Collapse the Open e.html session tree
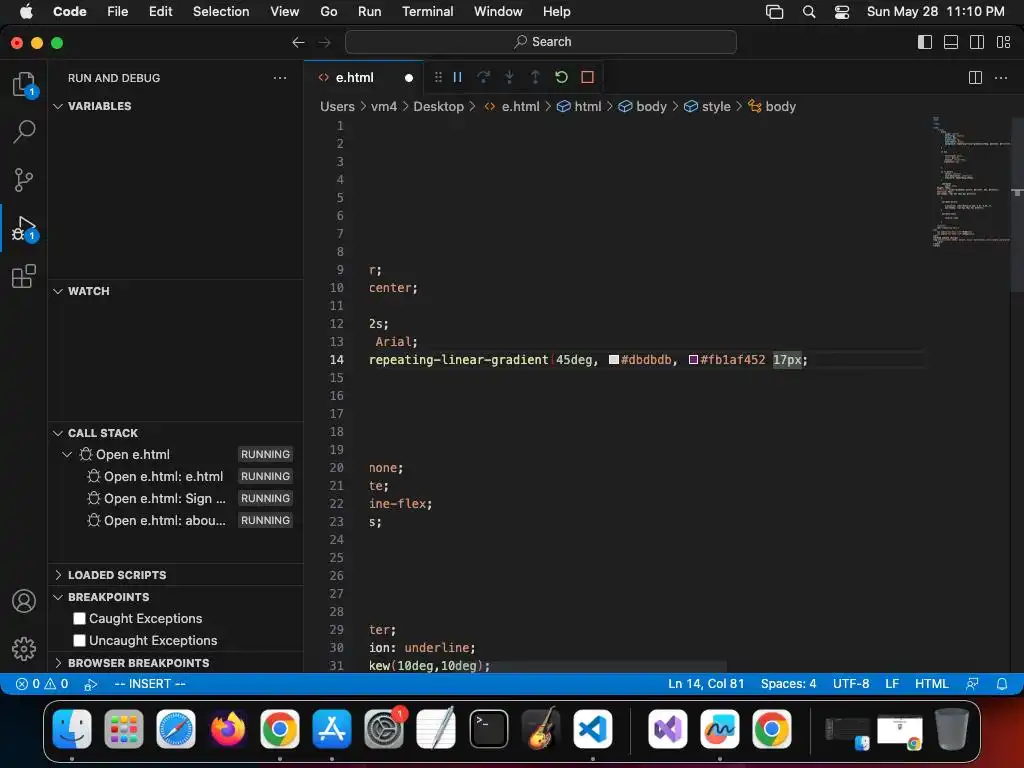Viewport: 1024px width, 768px height. [x=67, y=455]
